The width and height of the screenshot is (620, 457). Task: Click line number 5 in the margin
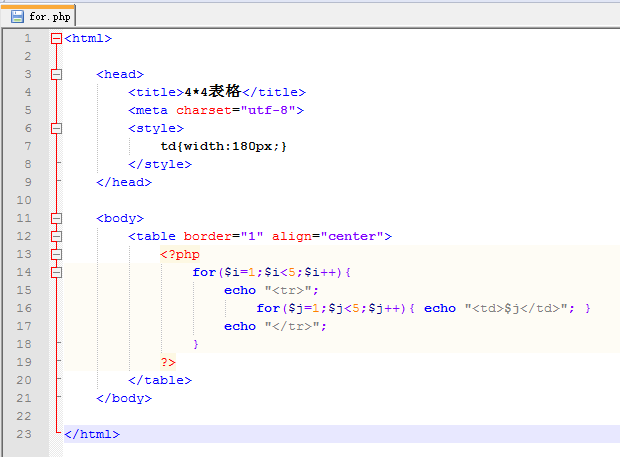pos(28,110)
